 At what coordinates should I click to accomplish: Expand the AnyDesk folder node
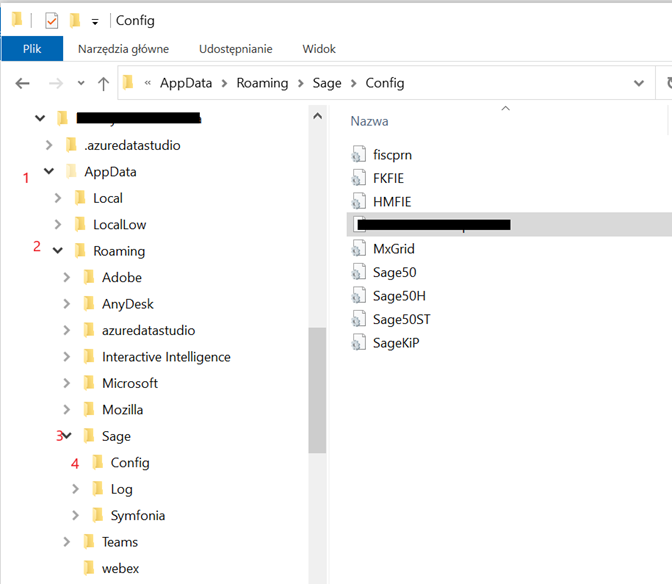click(66, 304)
